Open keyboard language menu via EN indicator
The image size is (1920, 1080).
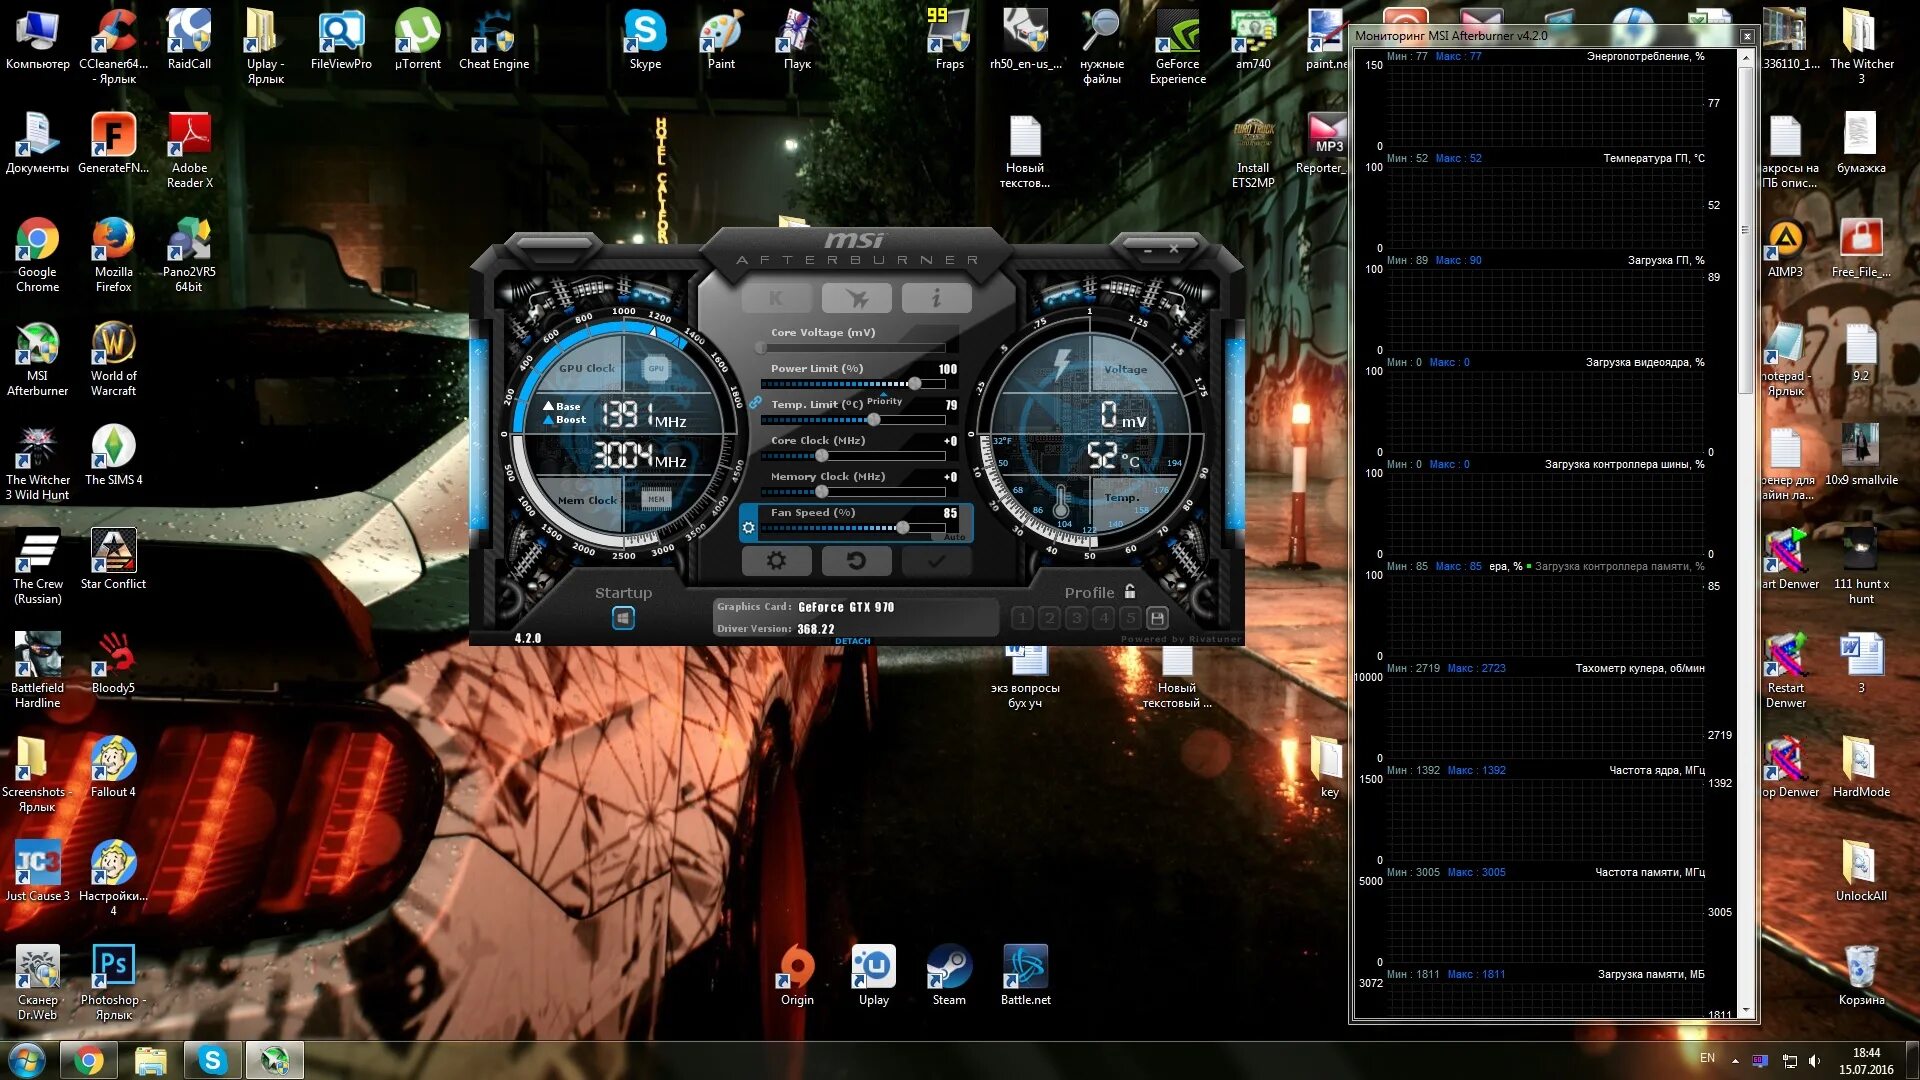click(x=1708, y=1058)
